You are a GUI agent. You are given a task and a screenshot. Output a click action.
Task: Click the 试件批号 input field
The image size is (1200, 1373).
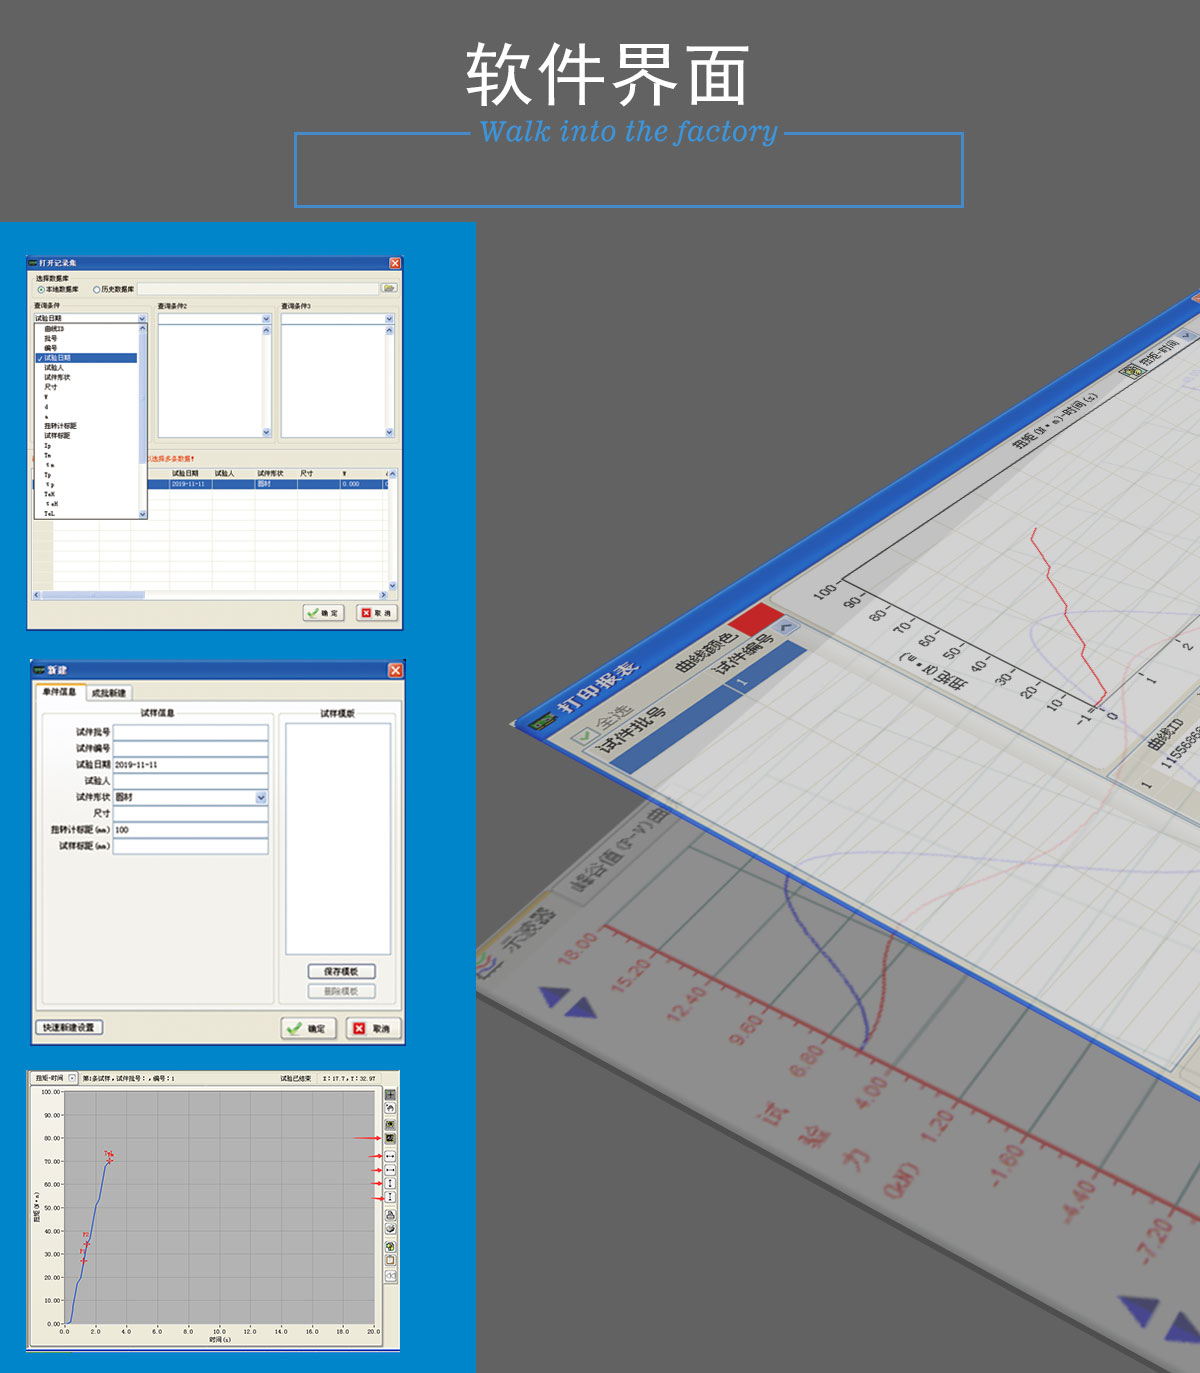click(x=191, y=732)
